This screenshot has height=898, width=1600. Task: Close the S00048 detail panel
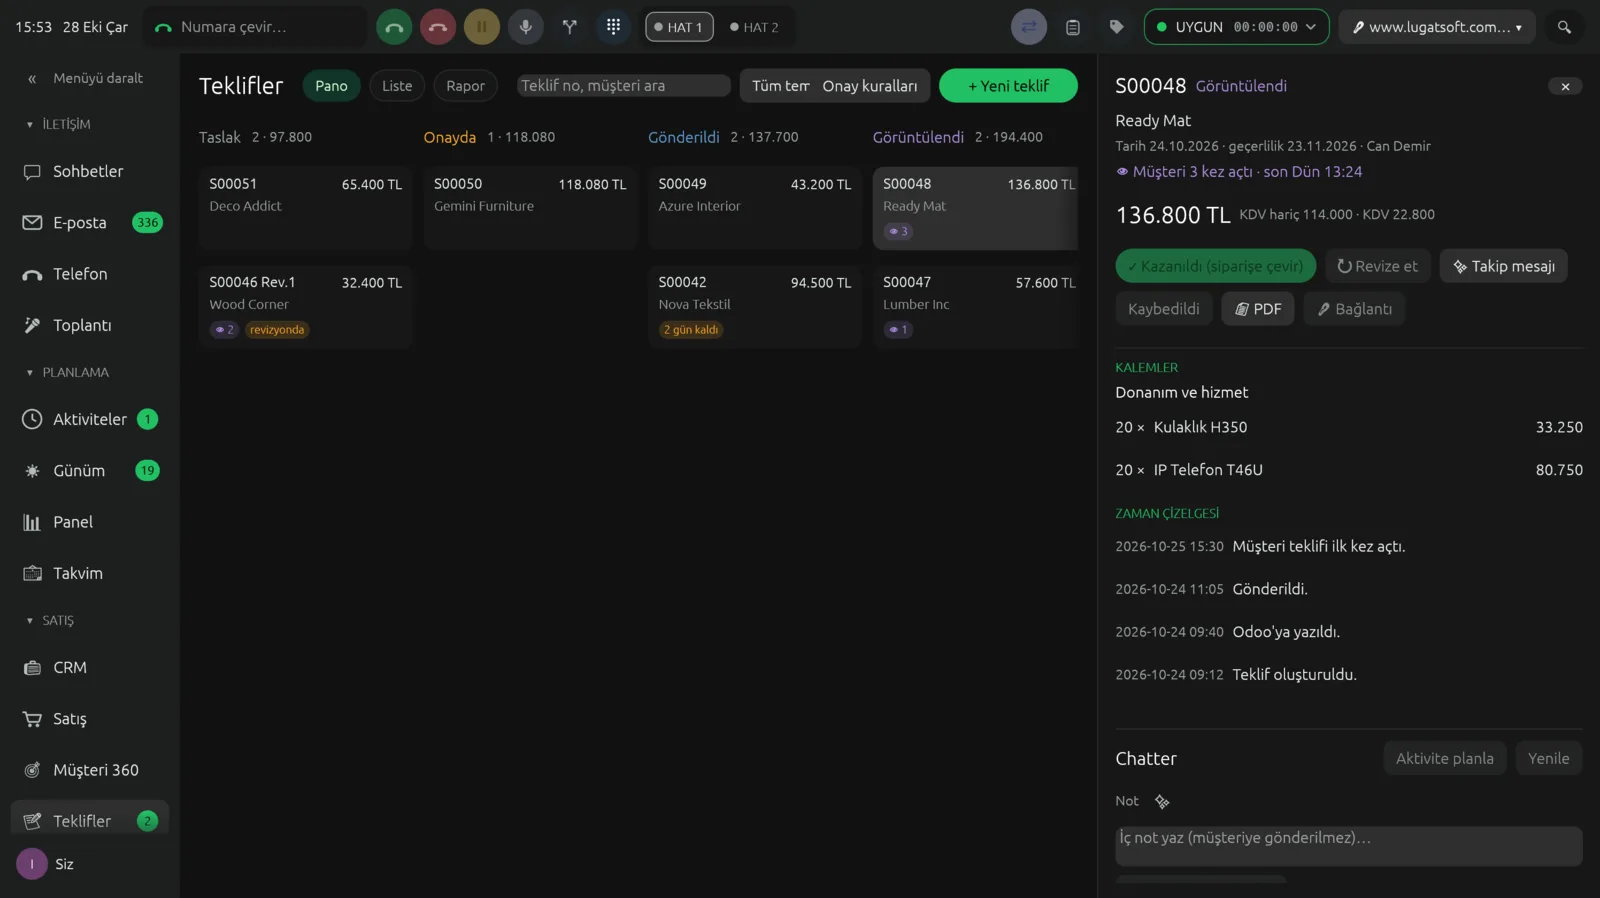coord(1565,87)
